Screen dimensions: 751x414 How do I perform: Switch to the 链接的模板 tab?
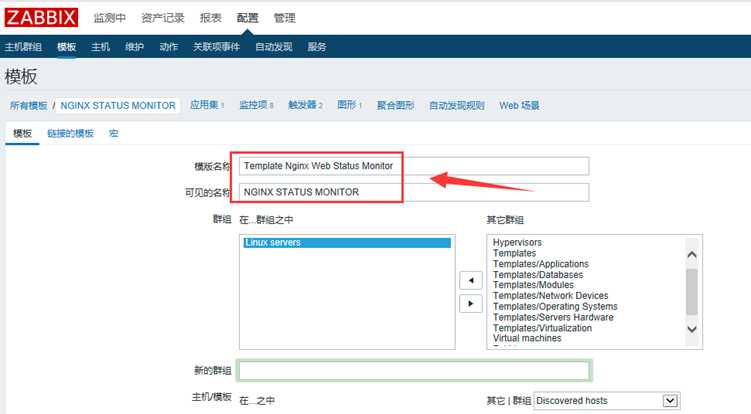coord(70,134)
